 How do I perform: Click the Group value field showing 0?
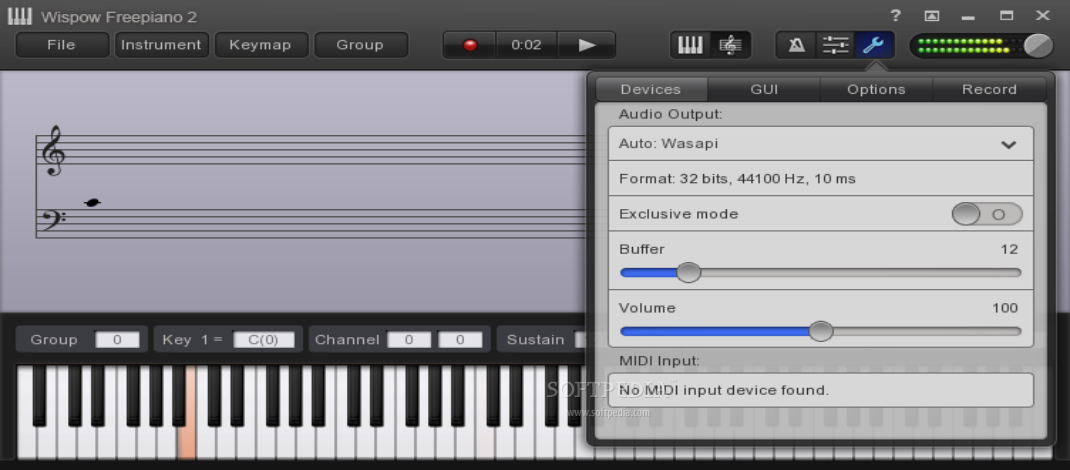tap(117, 340)
